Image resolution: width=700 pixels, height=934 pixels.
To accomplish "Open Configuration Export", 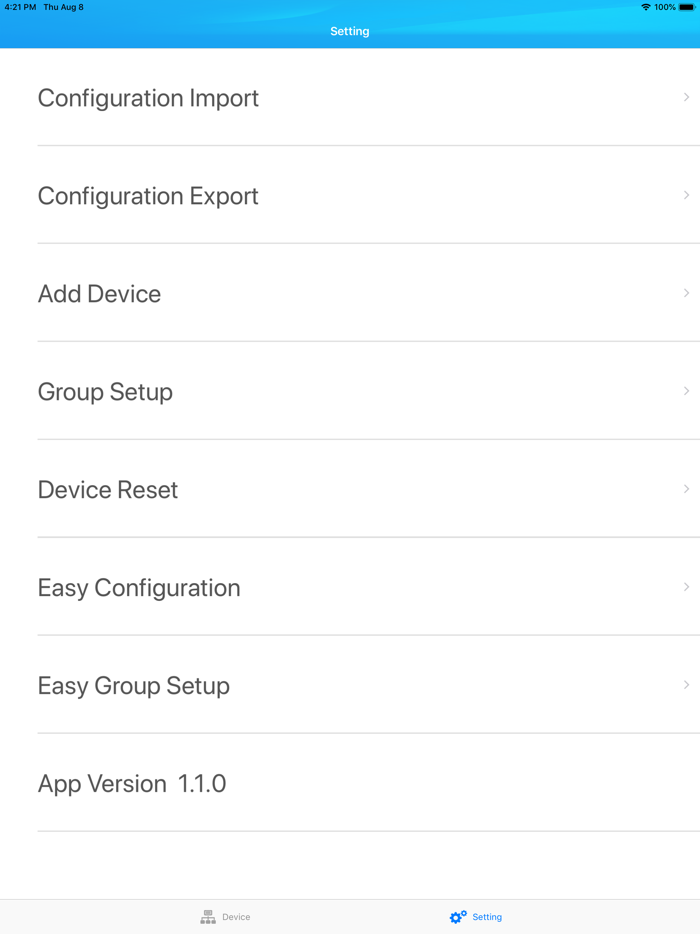I will click(148, 196).
